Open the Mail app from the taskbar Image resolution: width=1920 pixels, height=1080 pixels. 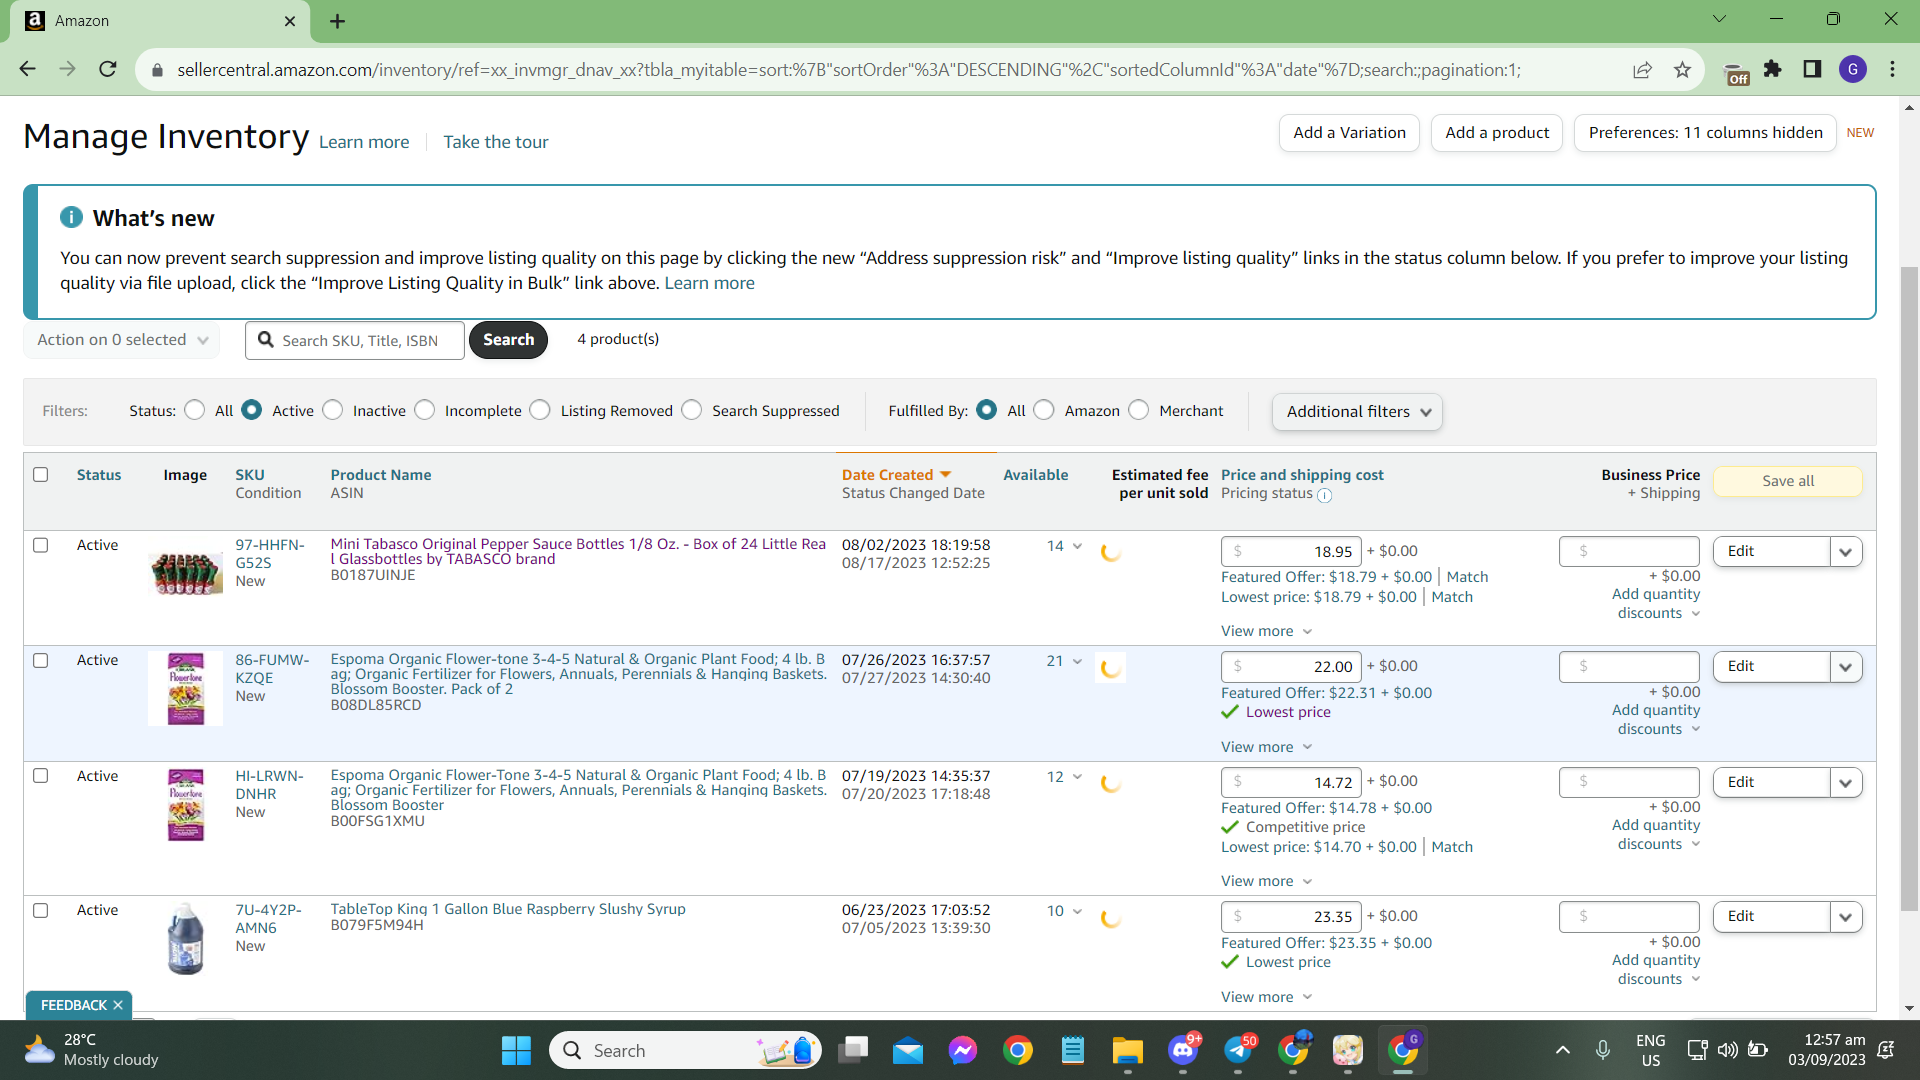point(908,1050)
